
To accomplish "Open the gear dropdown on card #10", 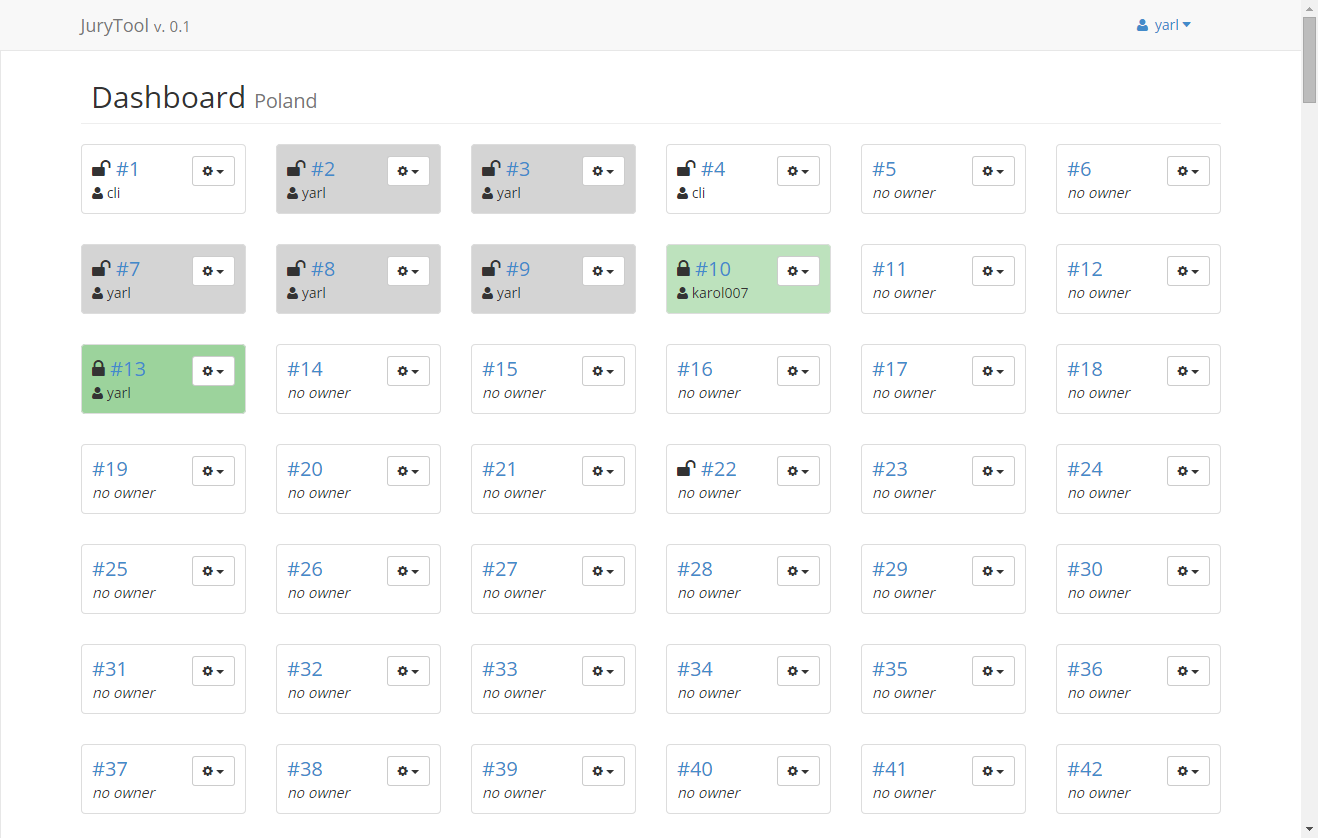I will coord(798,271).
